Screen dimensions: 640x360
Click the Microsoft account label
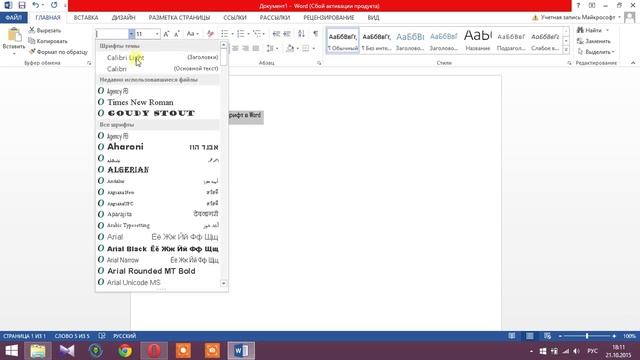click(x=578, y=18)
